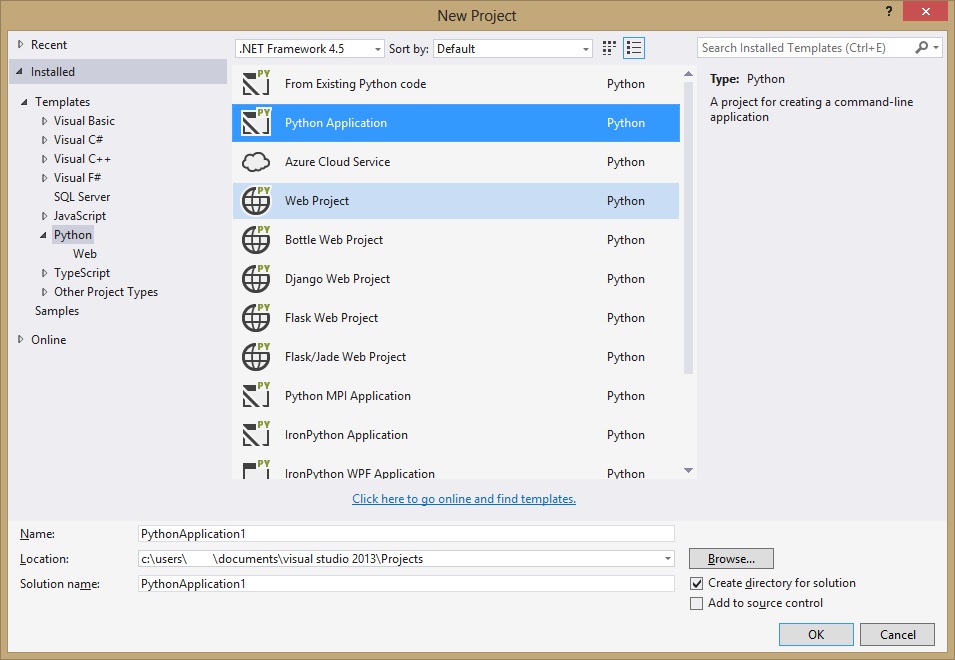Viewport: 955px width, 660px height.
Task: Select Bottle Web Project template name
Action: pyautogui.click(x=334, y=240)
